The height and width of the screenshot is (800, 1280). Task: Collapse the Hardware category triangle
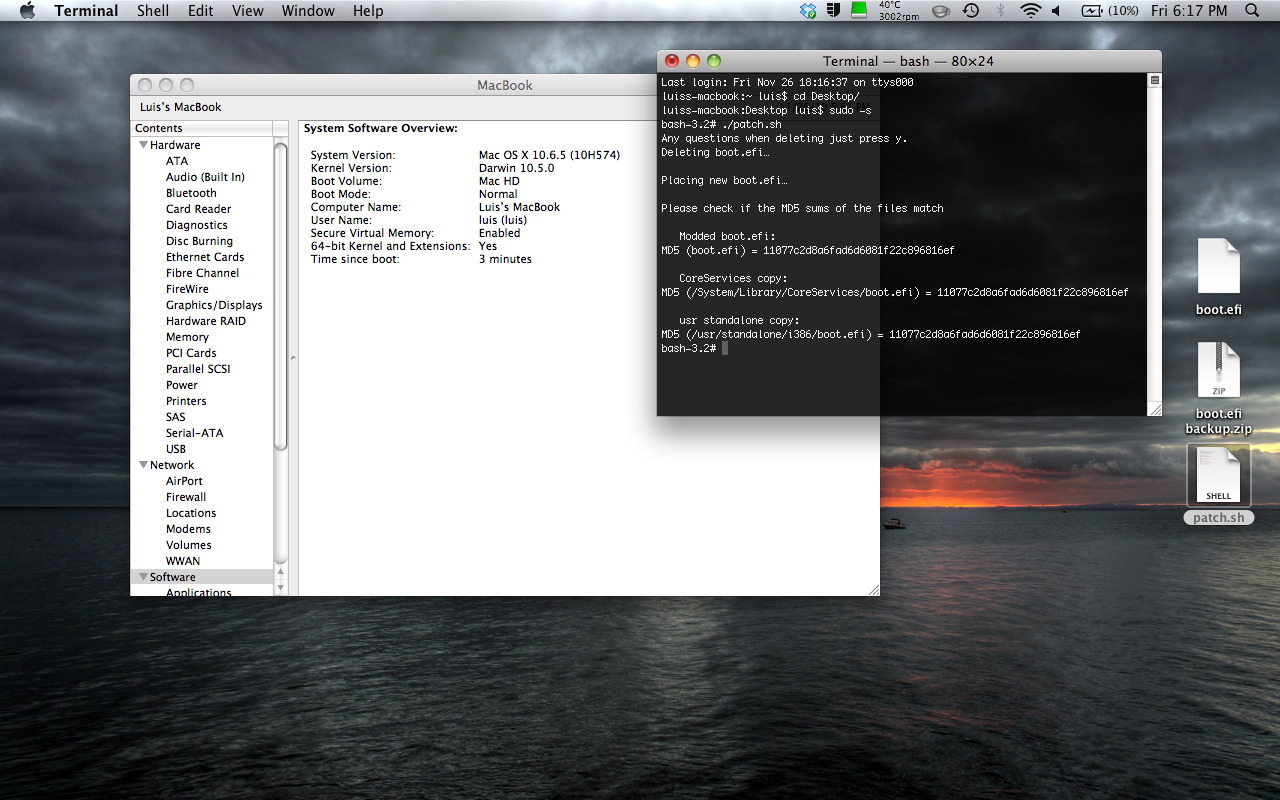pos(143,145)
